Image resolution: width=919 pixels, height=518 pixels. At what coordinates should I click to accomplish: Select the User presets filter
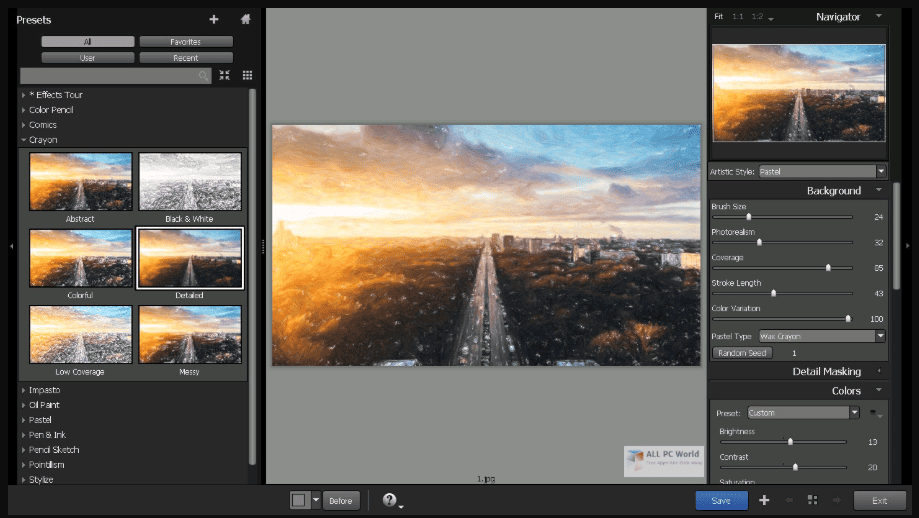pyautogui.click(x=87, y=57)
